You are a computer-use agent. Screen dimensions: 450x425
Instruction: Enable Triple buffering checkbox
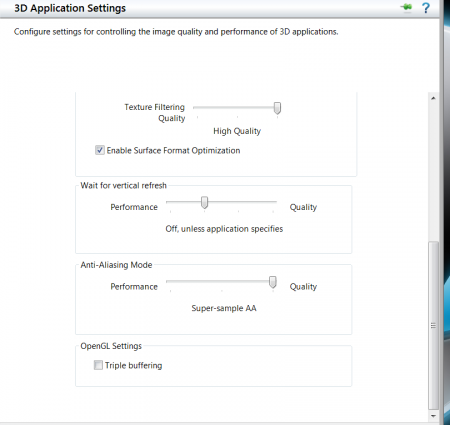98,365
